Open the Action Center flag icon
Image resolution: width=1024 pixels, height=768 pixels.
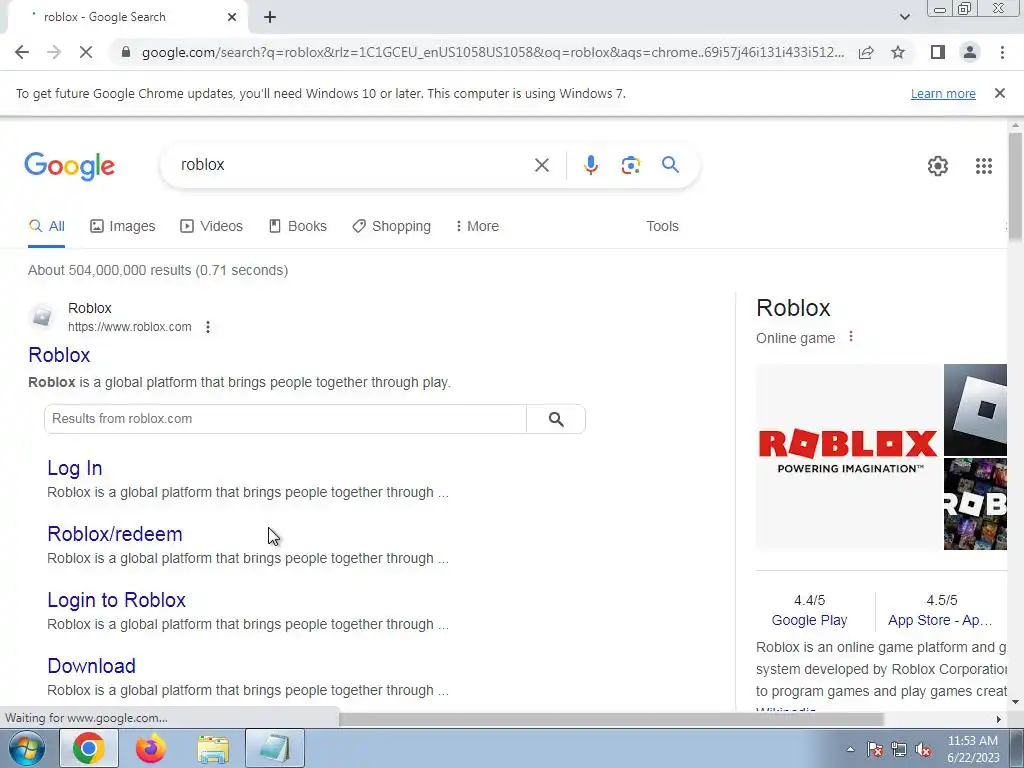click(874, 749)
